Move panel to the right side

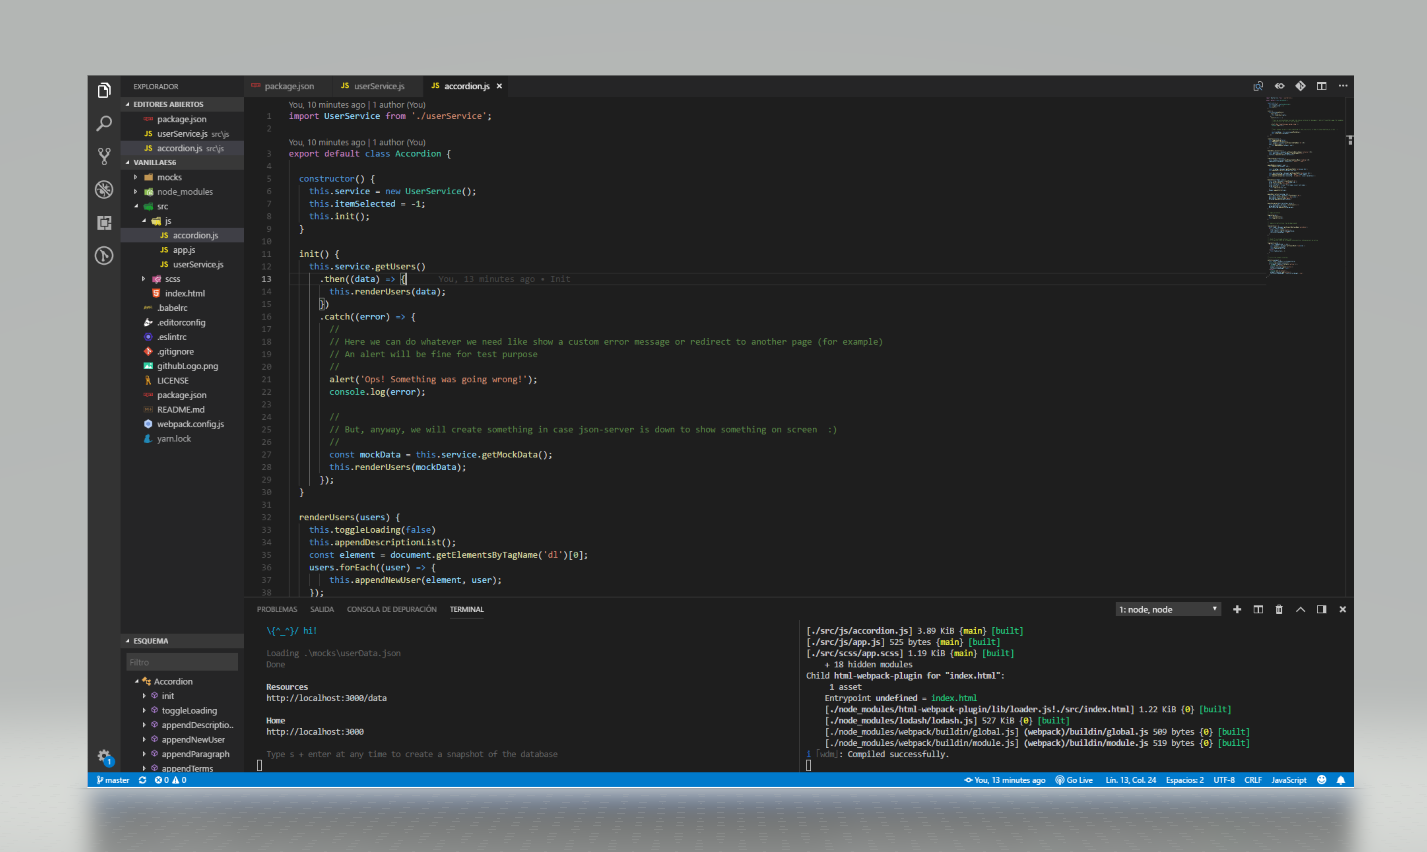tap(1321, 609)
